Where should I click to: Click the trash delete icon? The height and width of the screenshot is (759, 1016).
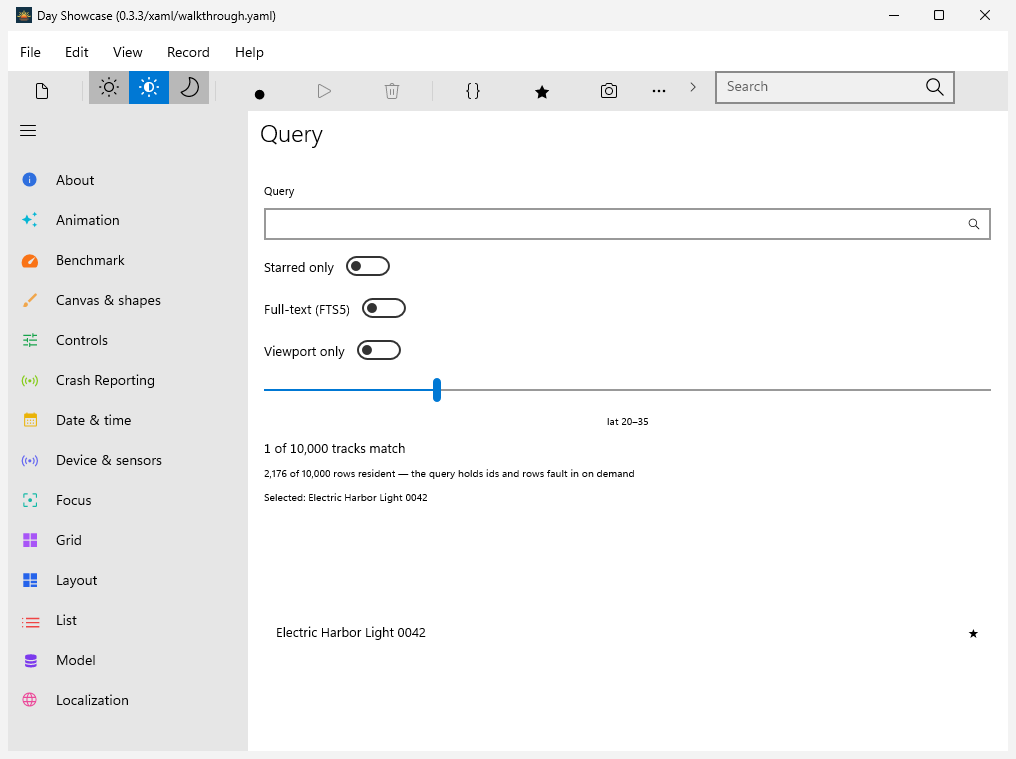click(392, 91)
